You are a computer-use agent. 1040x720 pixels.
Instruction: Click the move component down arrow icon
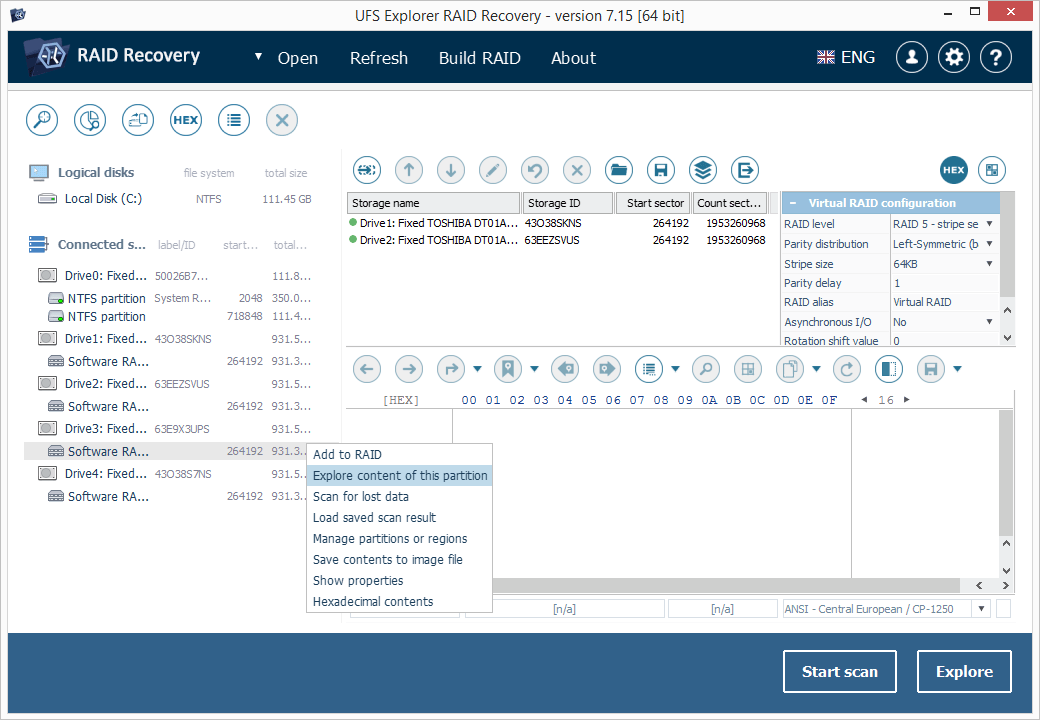pos(451,170)
